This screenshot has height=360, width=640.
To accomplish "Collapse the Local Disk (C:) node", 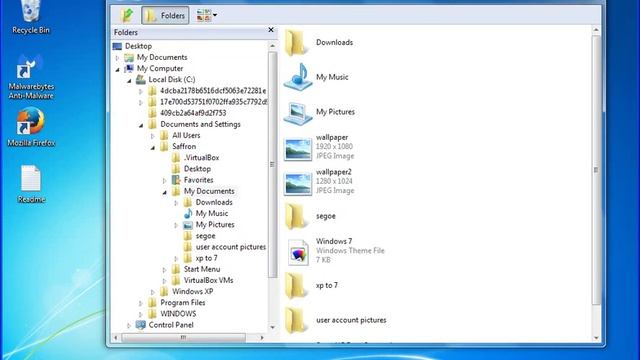I will tap(129, 80).
